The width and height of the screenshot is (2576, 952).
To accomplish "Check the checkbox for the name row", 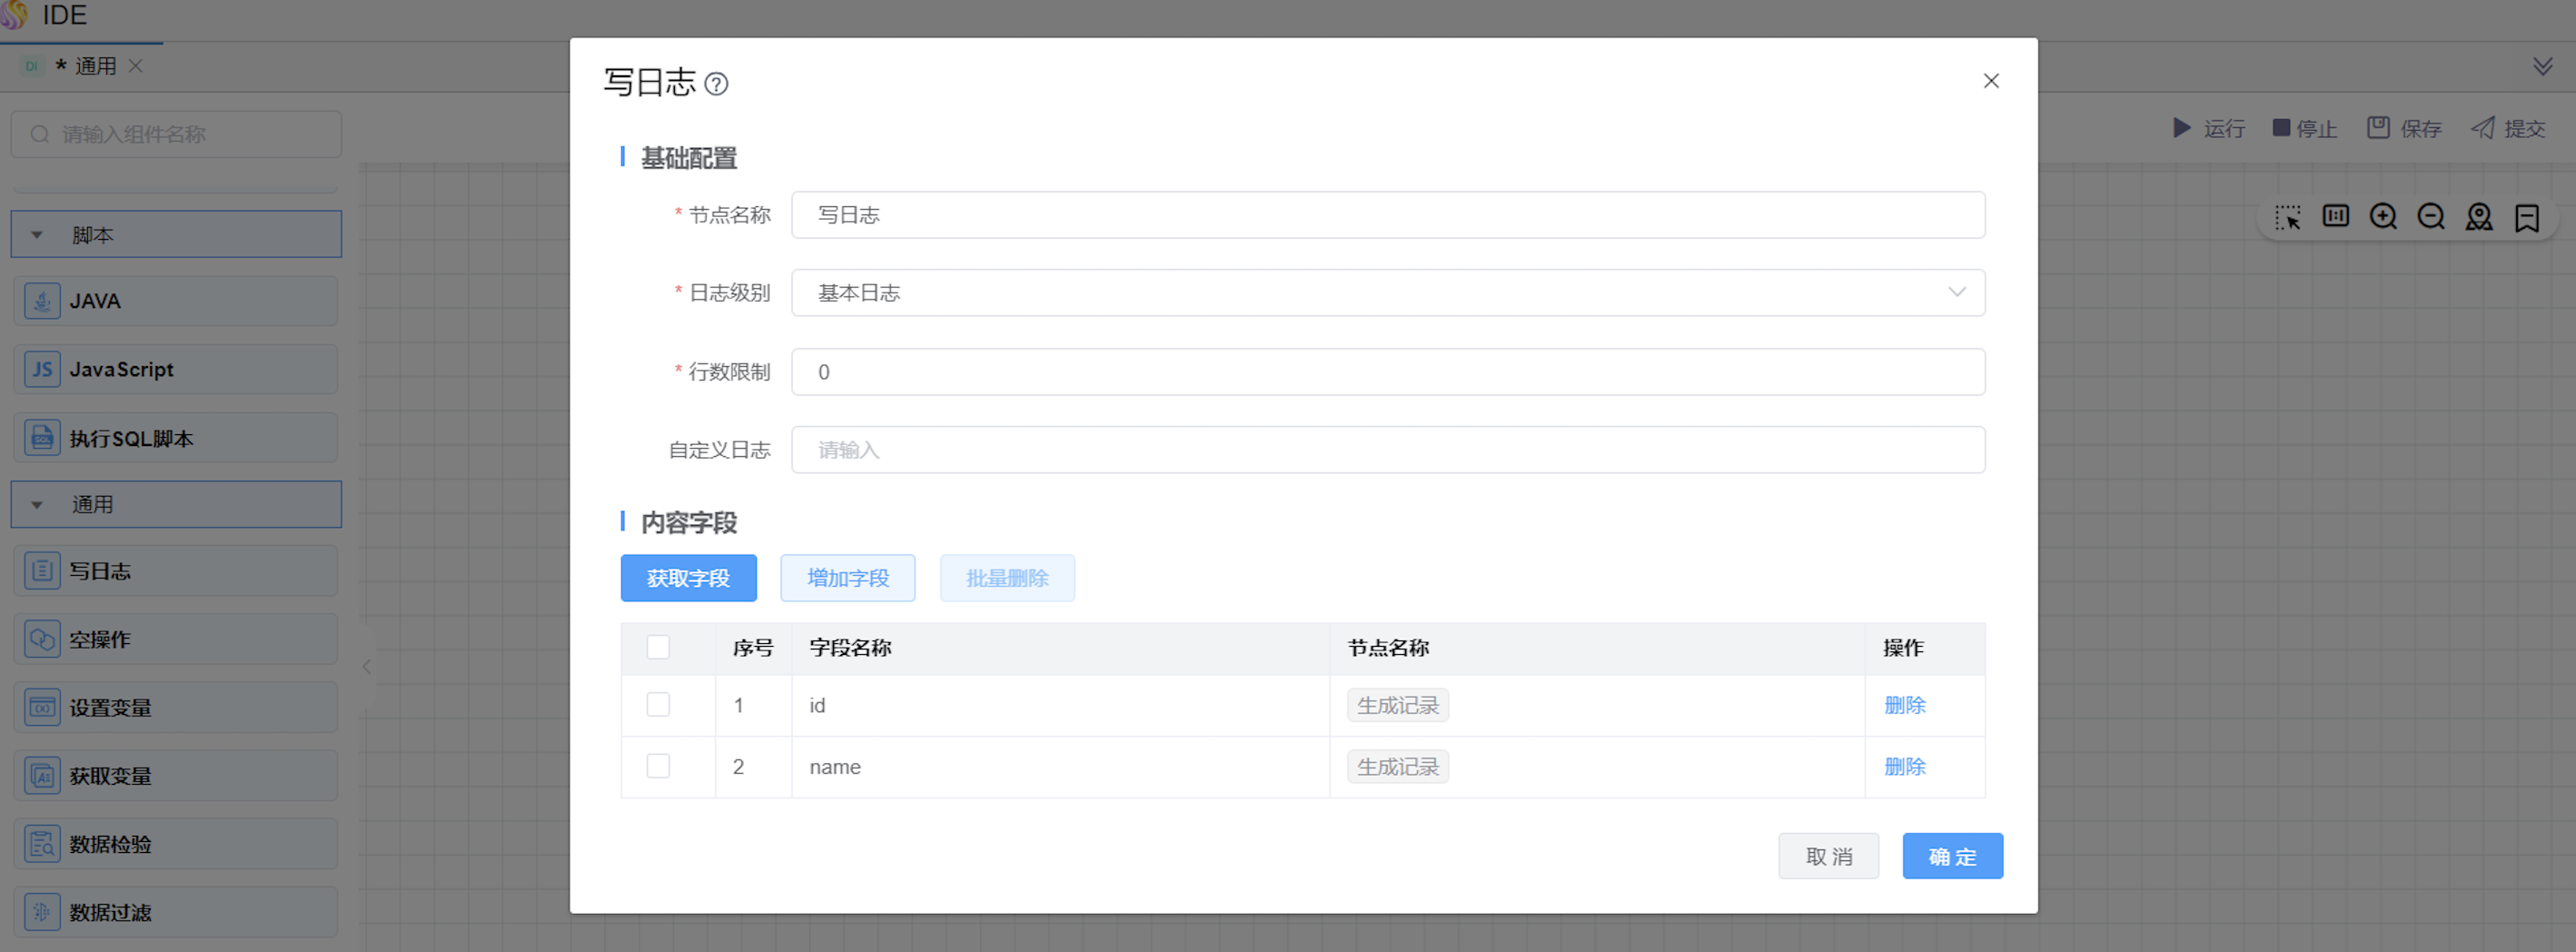I will (x=658, y=767).
